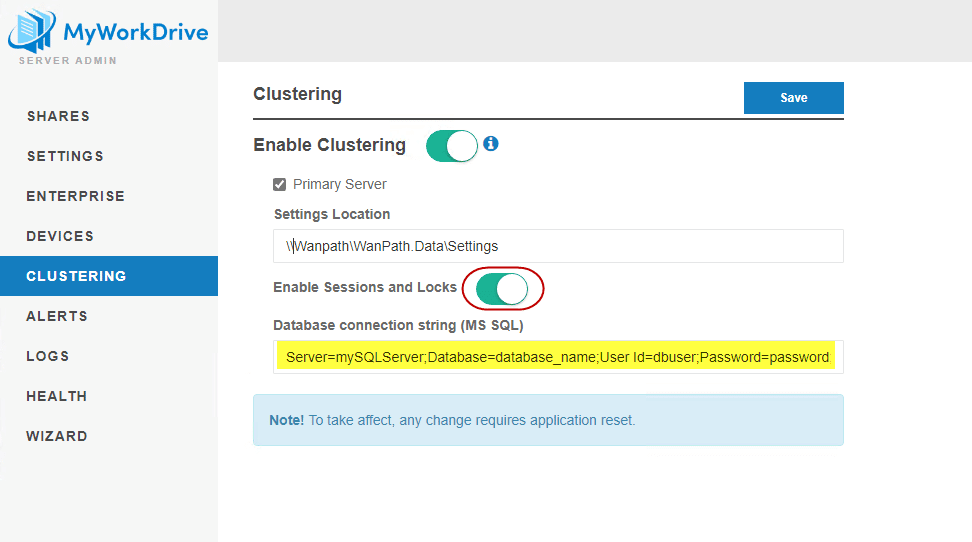Toggle the Enable Clustering switch
Viewport: 972px width, 542px height.
tap(452, 146)
